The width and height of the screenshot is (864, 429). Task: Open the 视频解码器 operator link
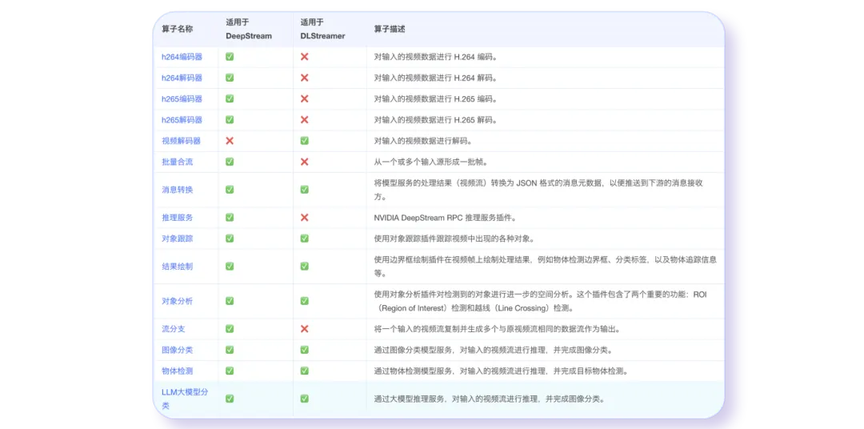(x=181, y=141)
